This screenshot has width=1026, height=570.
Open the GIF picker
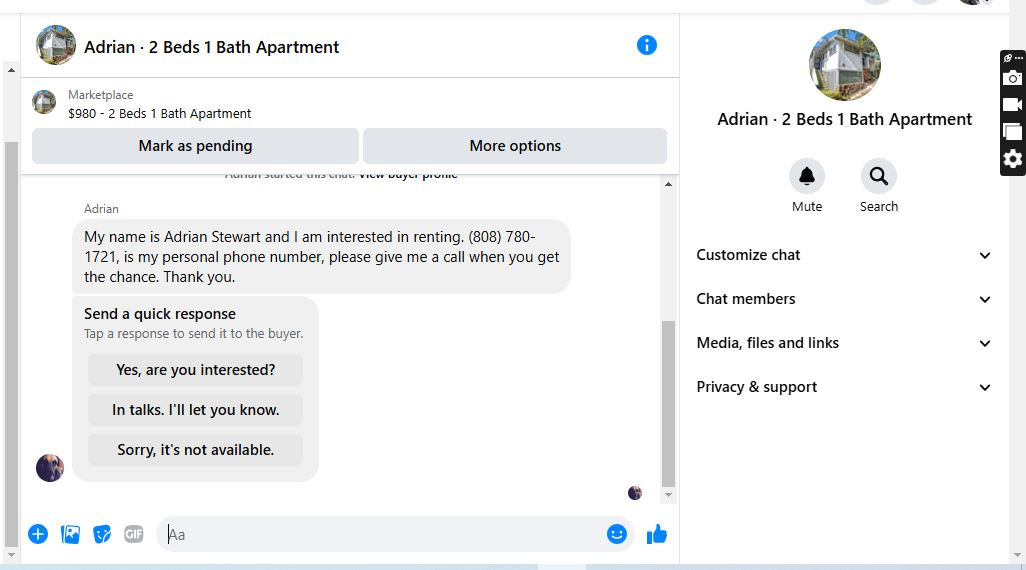click(134, 534)
